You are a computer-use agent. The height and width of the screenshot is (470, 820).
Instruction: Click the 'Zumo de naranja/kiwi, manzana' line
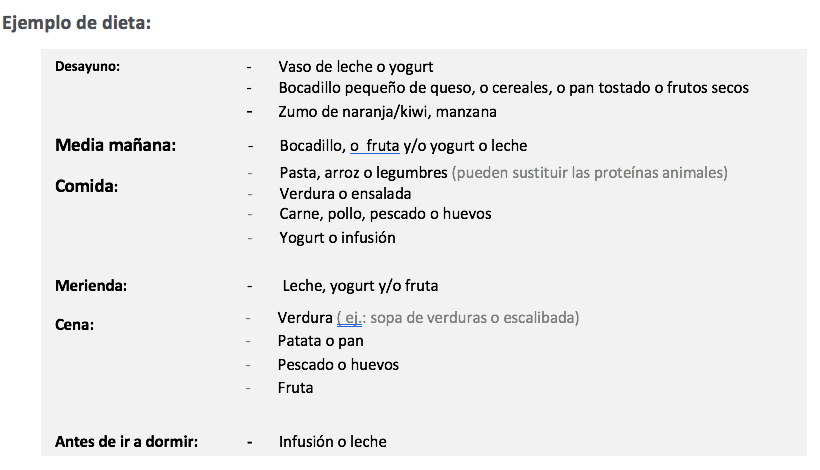[x=388, y=112]
